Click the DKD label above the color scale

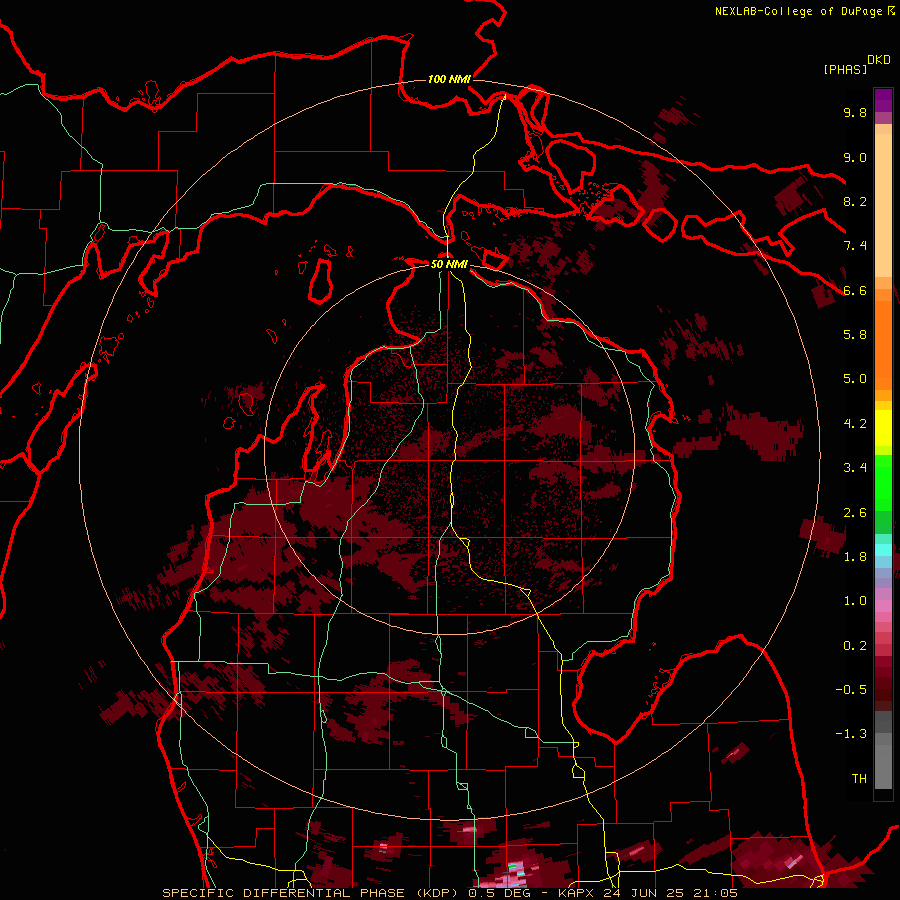pos(879,60)
